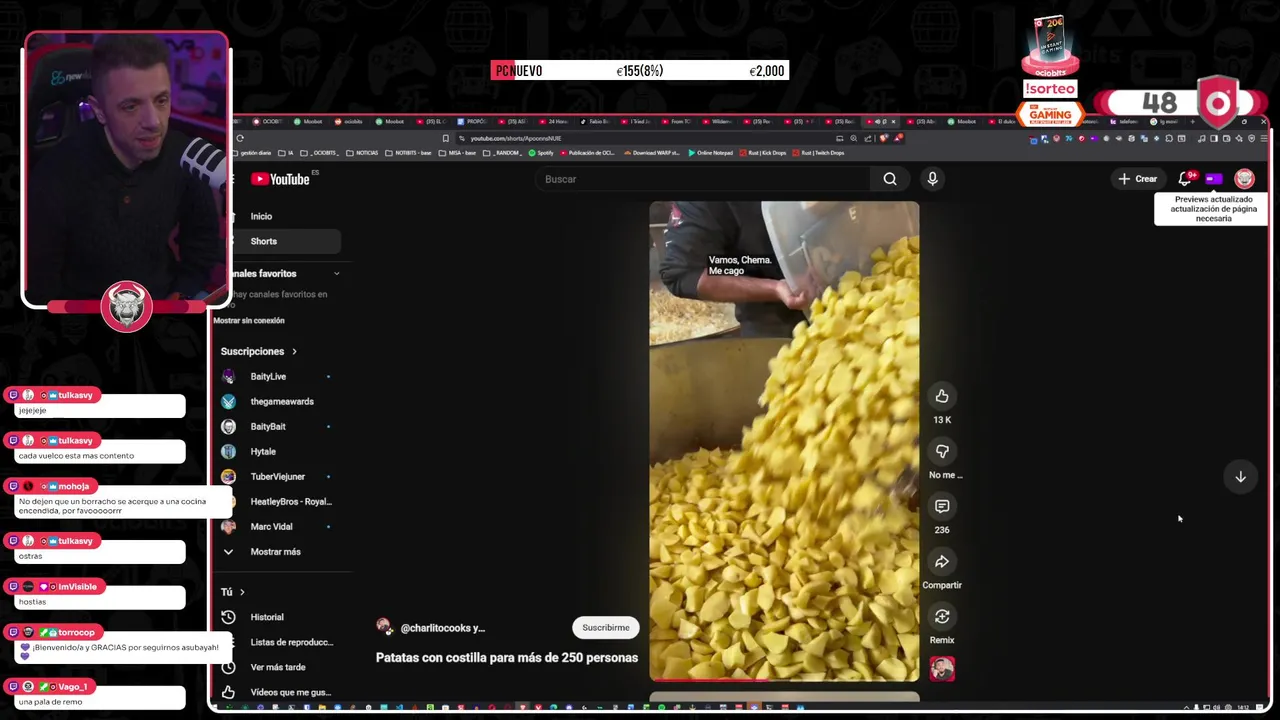Viewport: 1280px width, 720px height.
Task: Open the _RANDOM_ bookmarks folder
Action: (x=502, y=153)
